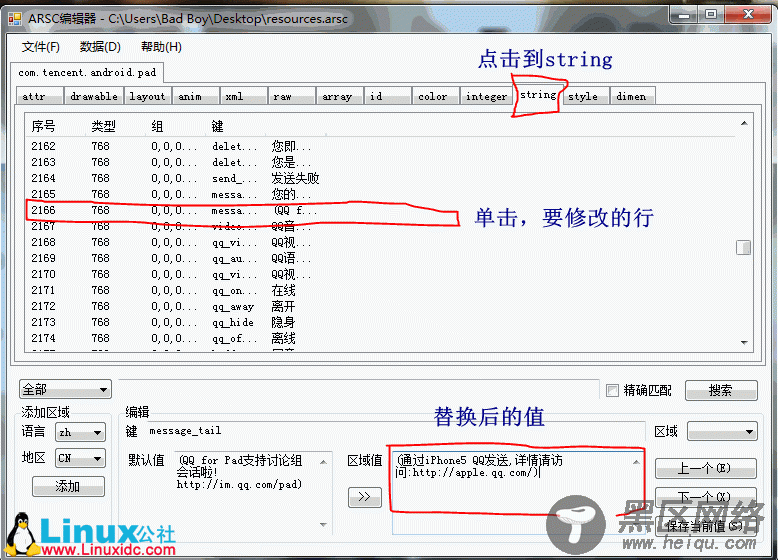The width and height of the screenshot is (778, 560).
Task: Switch to the color tab
Action: 435,96
